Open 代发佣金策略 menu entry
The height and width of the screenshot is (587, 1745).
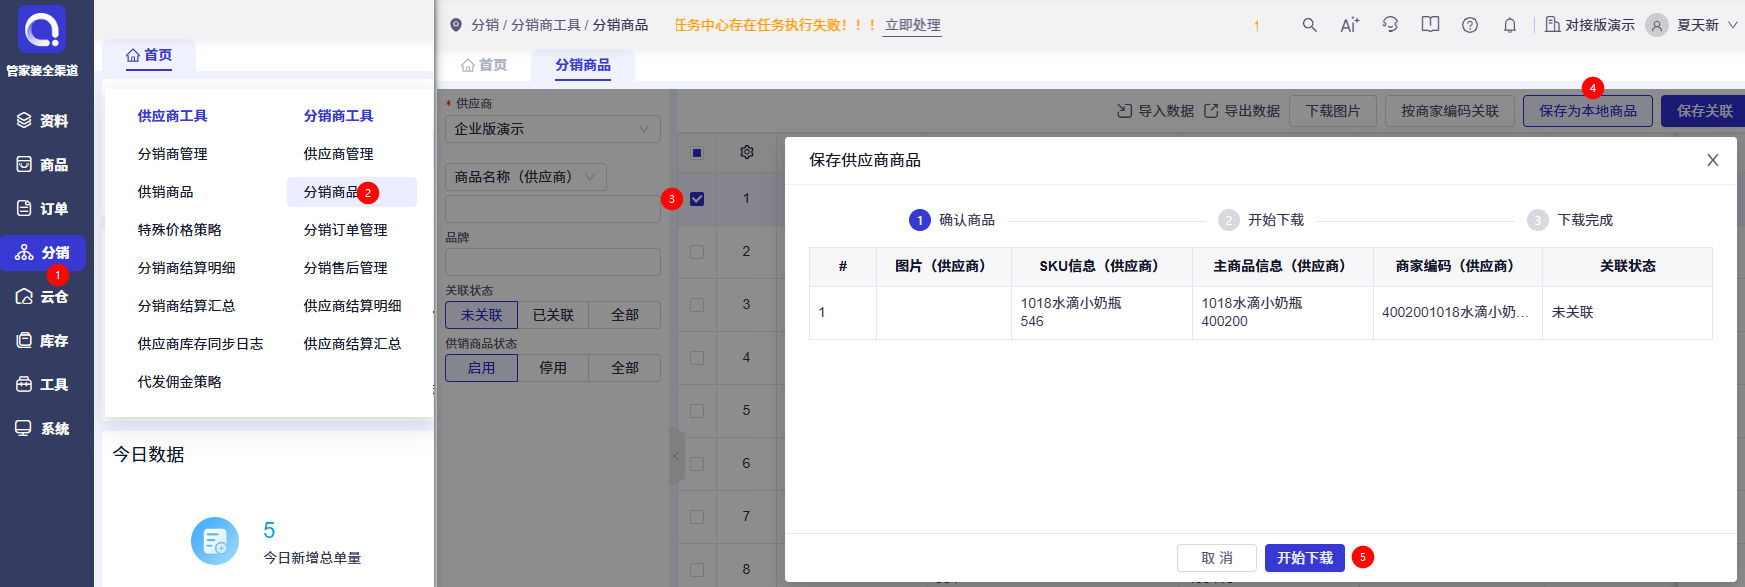click(180, 382)
